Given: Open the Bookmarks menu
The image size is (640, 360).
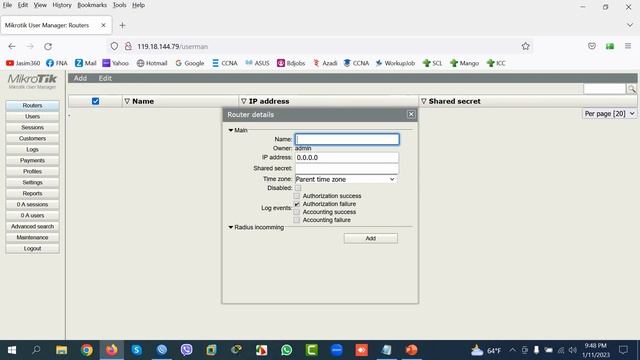Looking at the screenshot, I should [92, 5].
